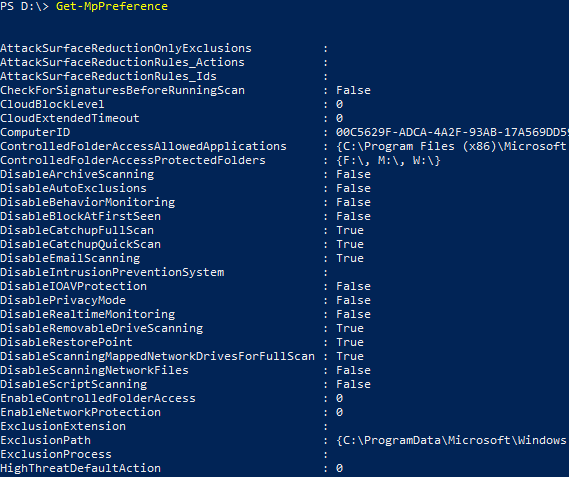Image resolution: width=569 pixels, height=477 pixels.
Task: Click the HighThreatDefaultAction zero value
Action: pyautogui.click(x=339, y=468)
